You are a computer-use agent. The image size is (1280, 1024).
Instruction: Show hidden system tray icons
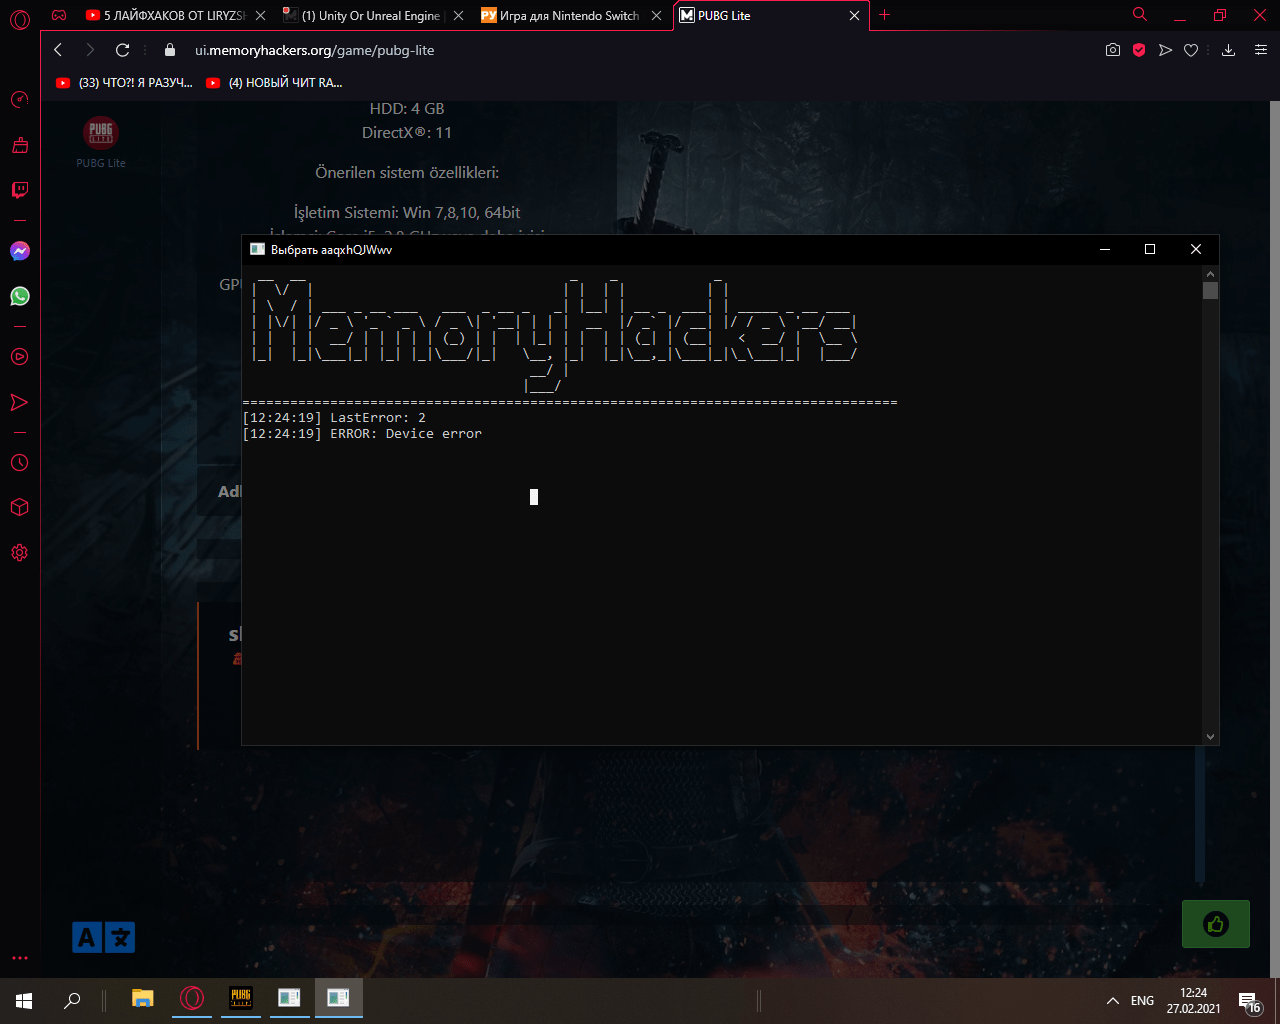tap(1113, 1001)
